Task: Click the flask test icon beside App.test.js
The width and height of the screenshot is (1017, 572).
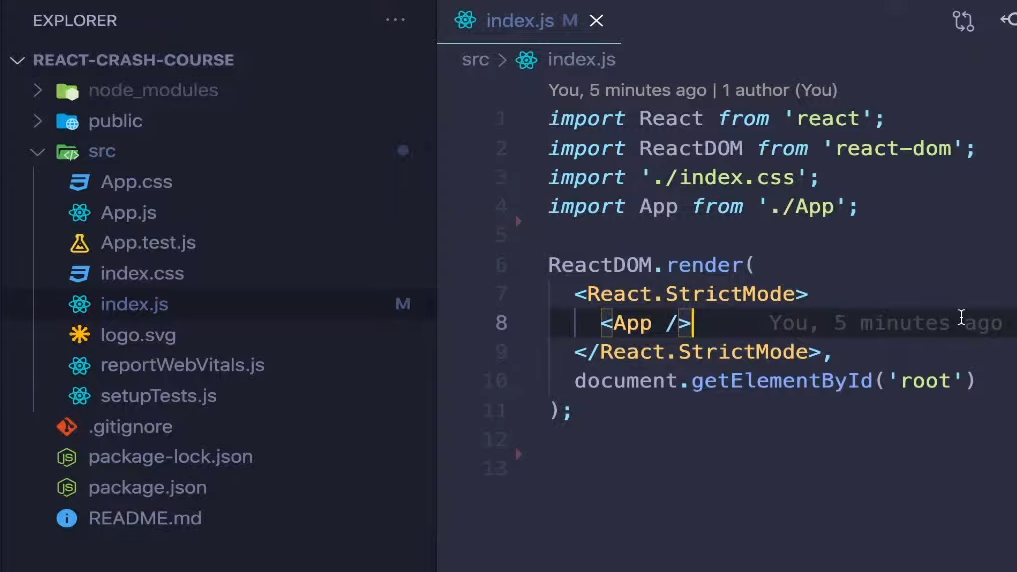Action: click(79, 243)
